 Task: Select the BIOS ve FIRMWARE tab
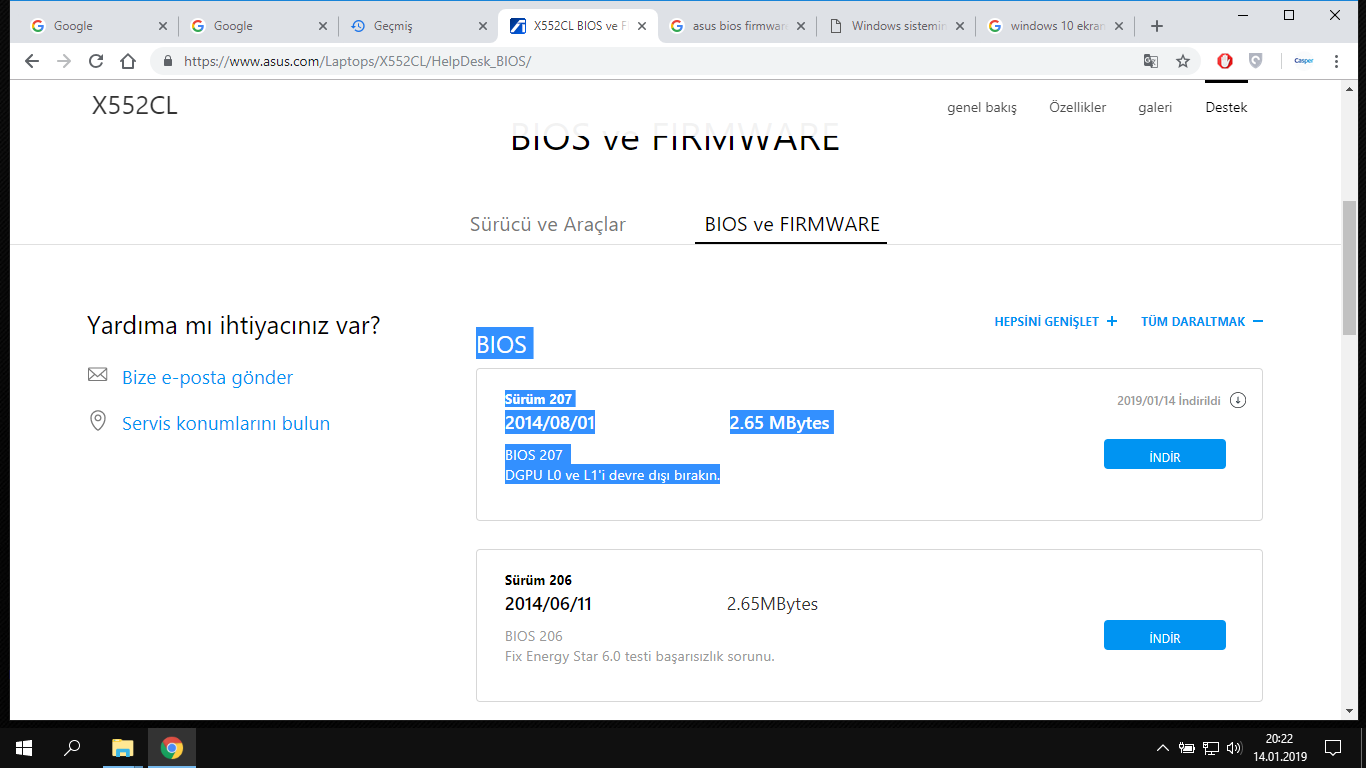(x=792, y=224)
